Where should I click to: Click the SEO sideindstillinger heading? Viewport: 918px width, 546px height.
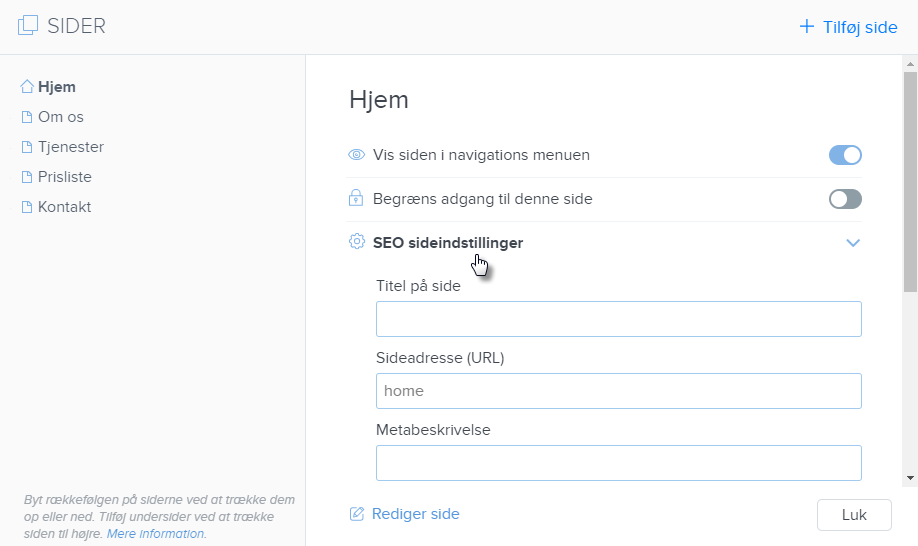(x=447, y=242)
